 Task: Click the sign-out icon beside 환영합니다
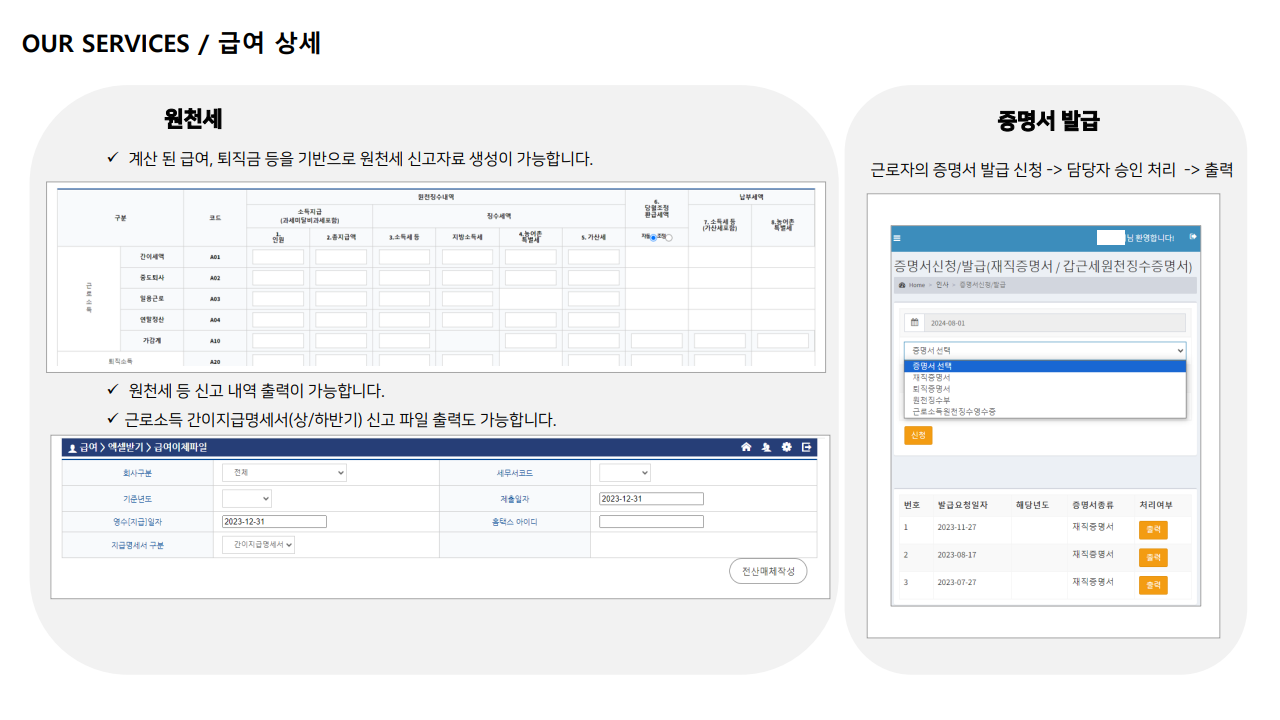[1194, 237]
